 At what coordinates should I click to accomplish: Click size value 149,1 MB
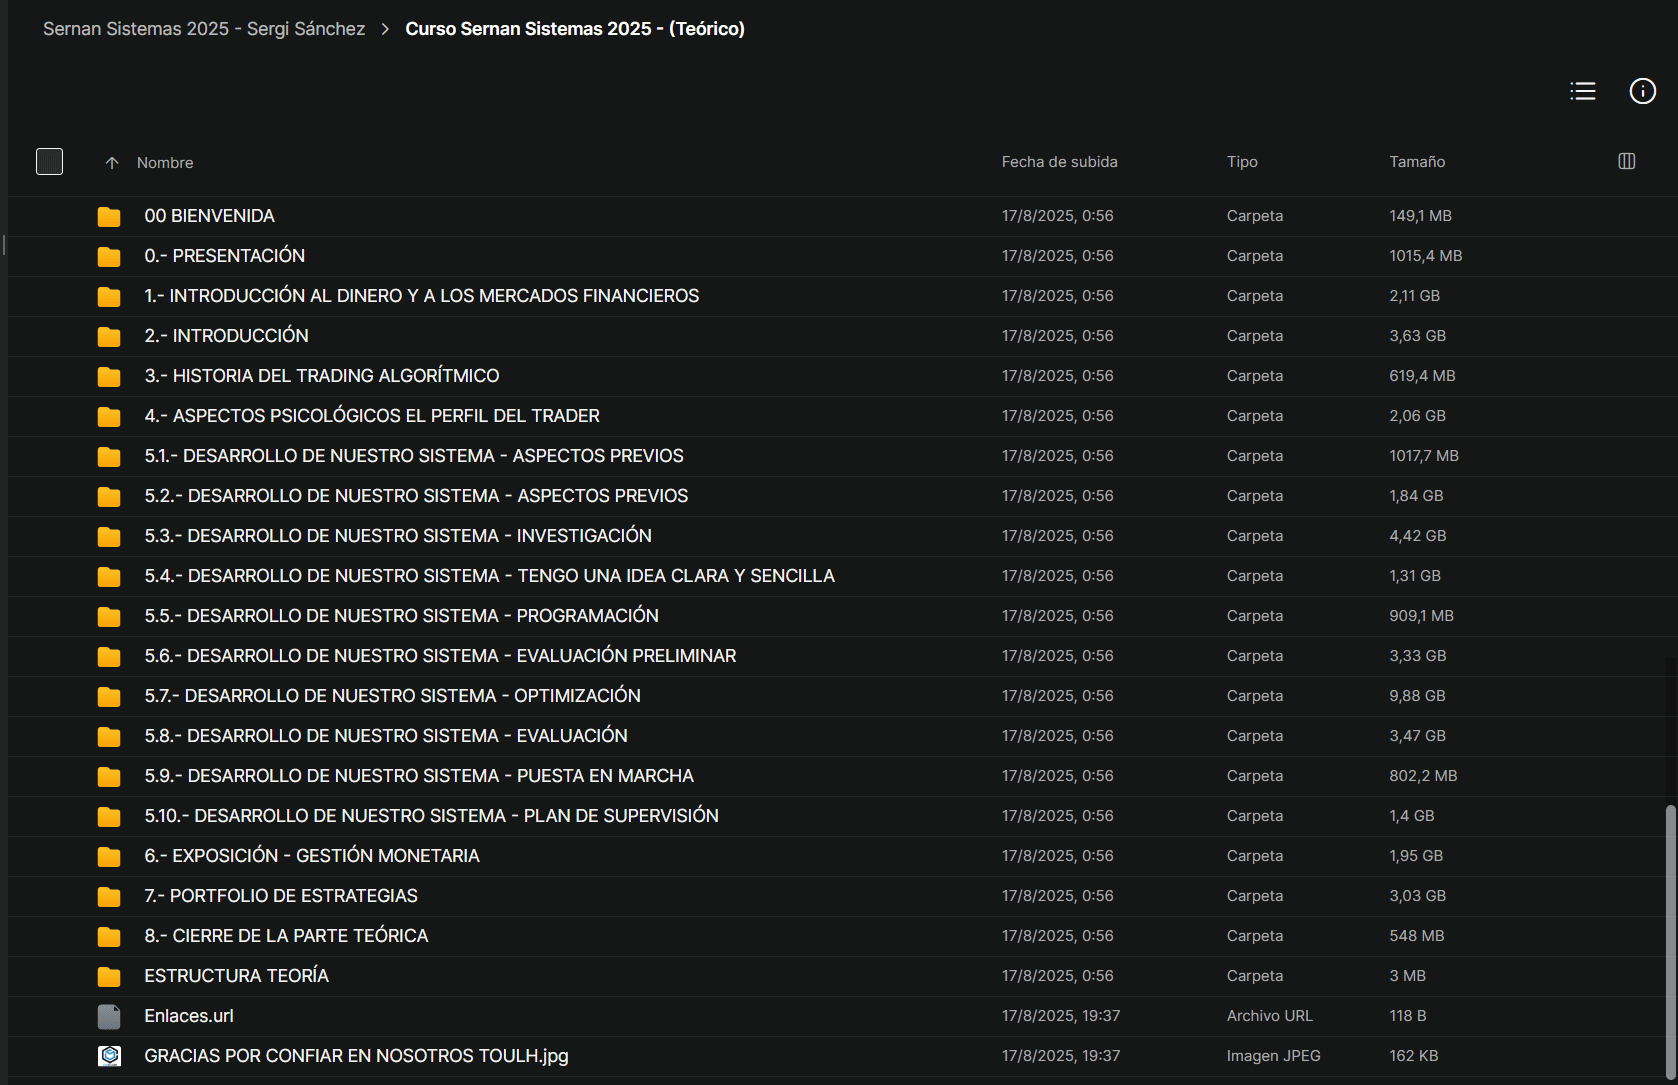(x=1420, y=216)
